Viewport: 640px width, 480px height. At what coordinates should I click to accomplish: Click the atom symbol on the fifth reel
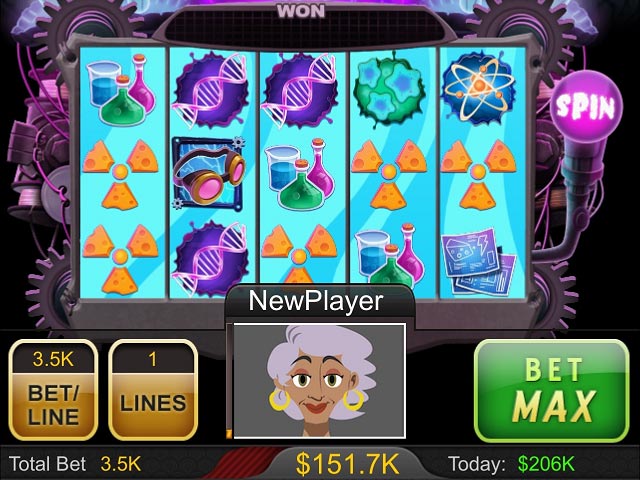click(478, 88)
